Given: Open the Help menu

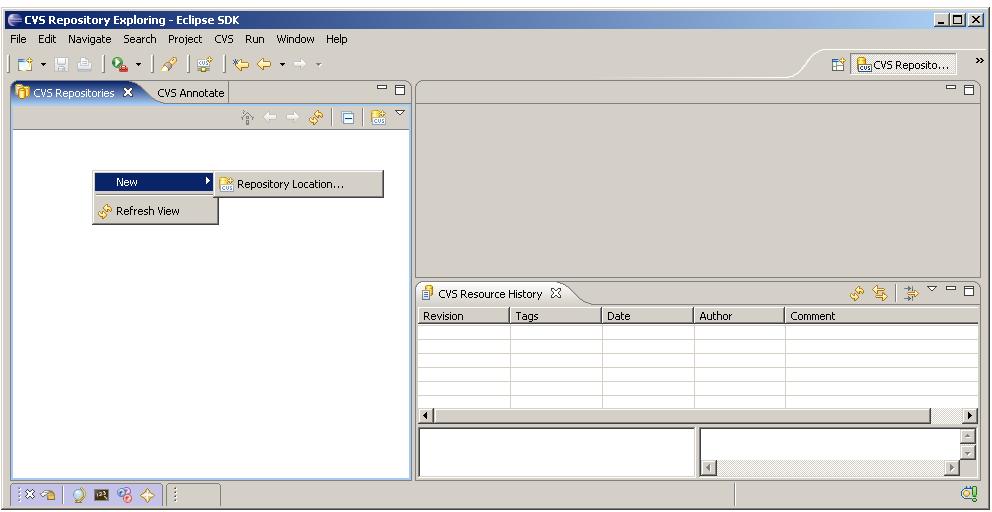Looking at the screenshot, I should [337, 39].
